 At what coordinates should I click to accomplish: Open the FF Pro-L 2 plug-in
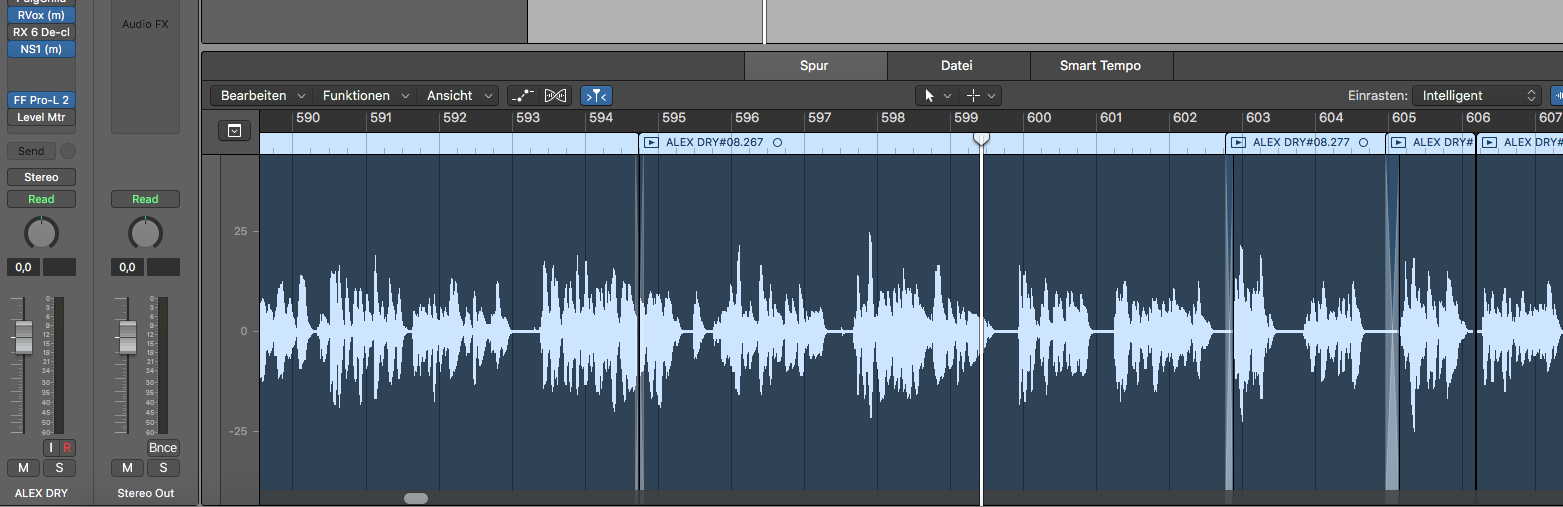[41, 100]
